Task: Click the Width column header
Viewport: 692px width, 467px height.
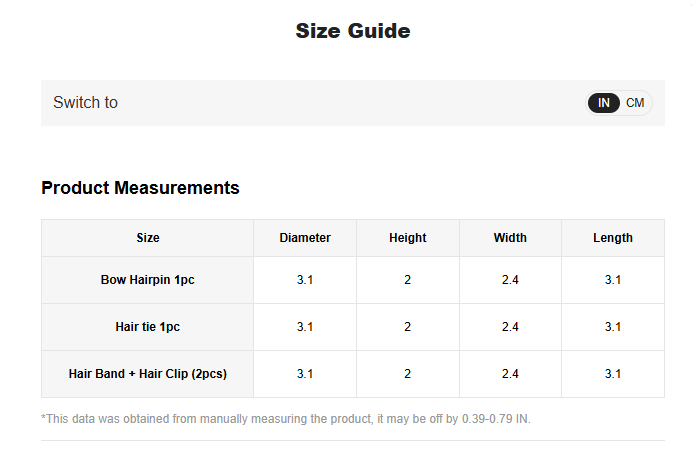Action: (510, 238)
